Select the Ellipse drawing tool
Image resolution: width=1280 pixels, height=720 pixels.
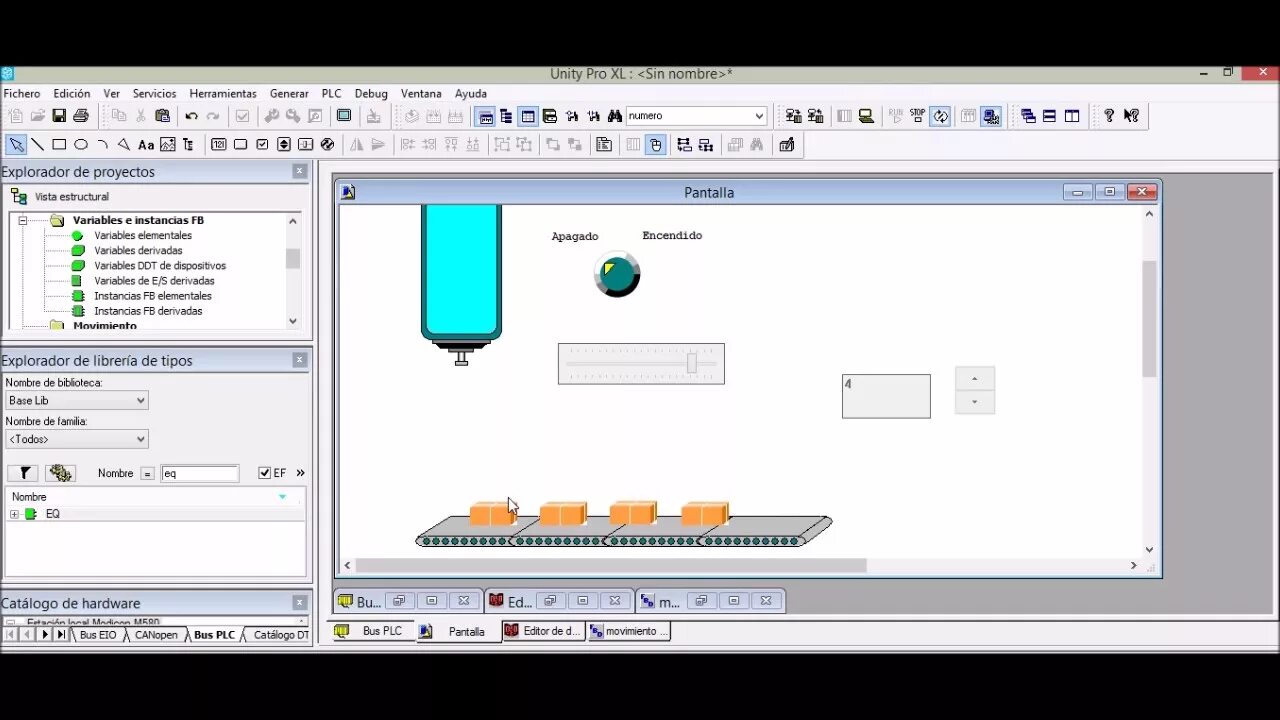point(81,145)
